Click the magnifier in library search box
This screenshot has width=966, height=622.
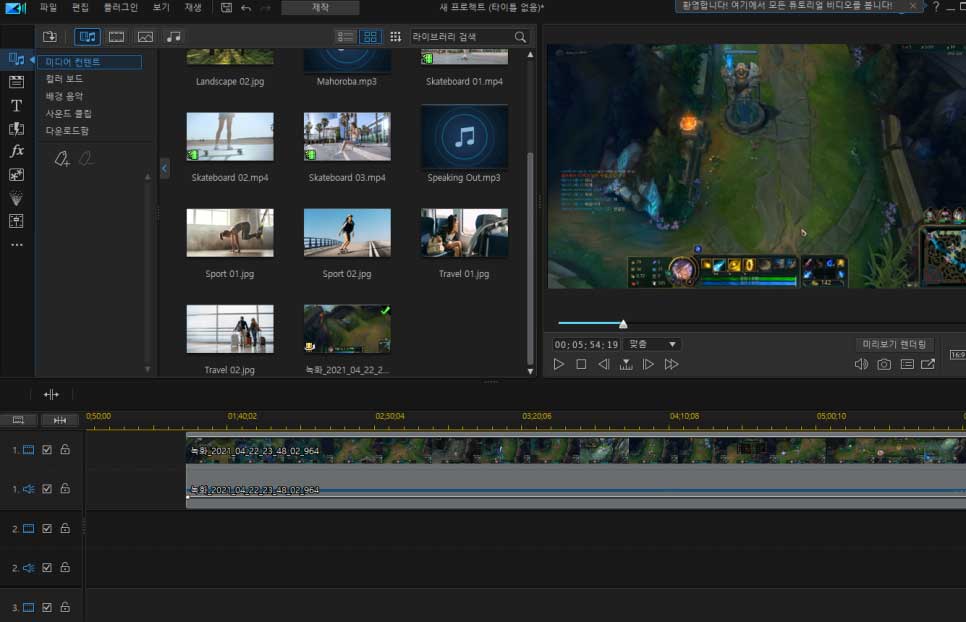coord(520,37)
